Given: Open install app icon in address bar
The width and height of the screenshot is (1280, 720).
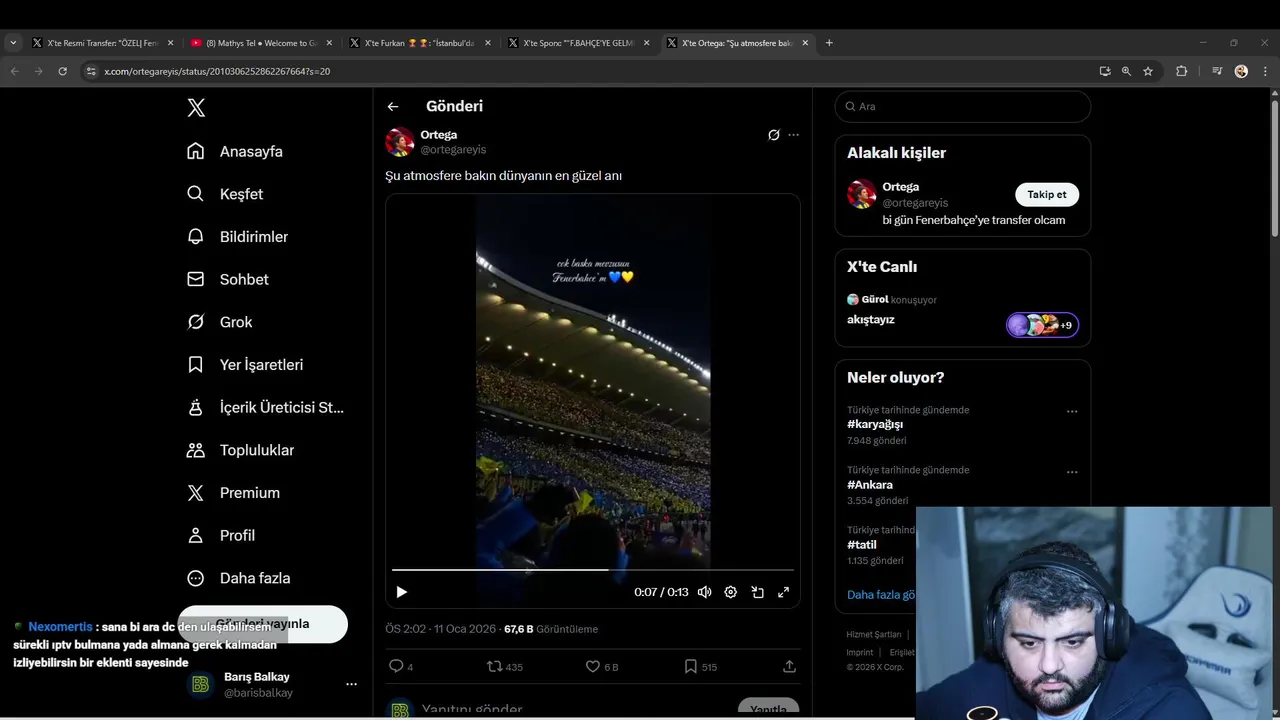Looking at the screenshot, I should pyautogui.click(x=1104, y=71).
